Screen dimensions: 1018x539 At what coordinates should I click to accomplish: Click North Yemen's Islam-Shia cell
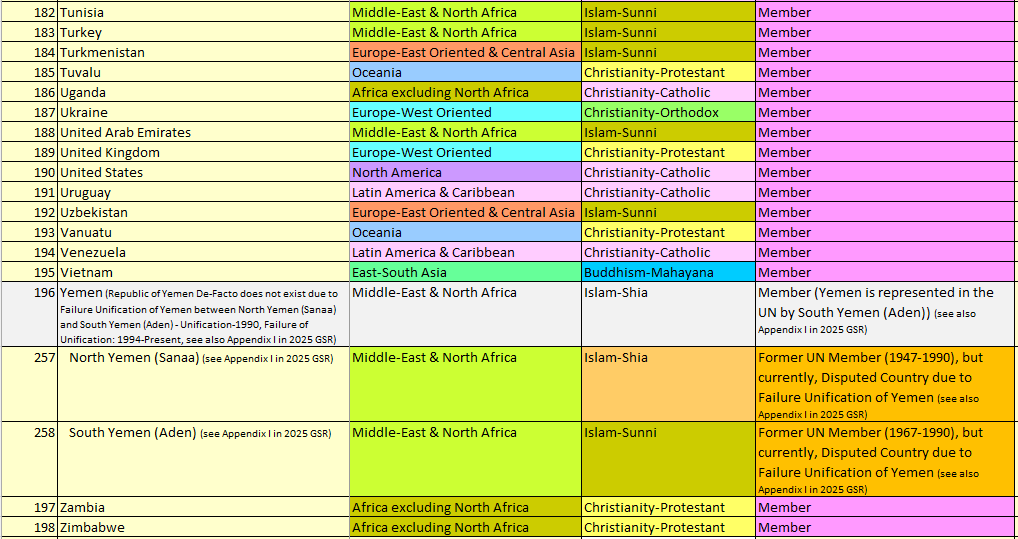(x=669, y=384)
